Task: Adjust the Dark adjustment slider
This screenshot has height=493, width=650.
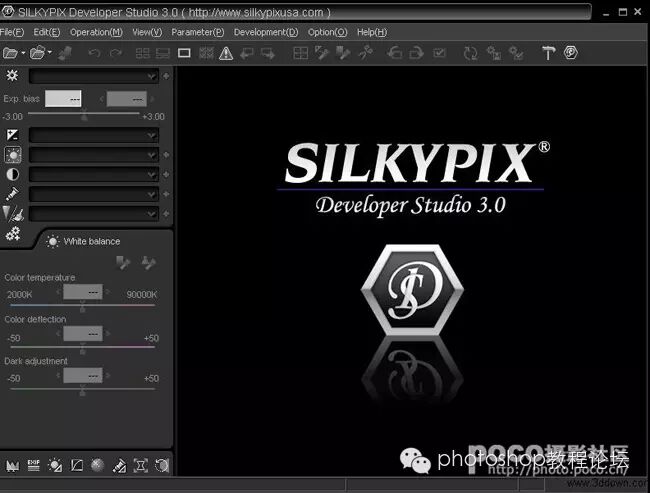Action: pos(82,390)
